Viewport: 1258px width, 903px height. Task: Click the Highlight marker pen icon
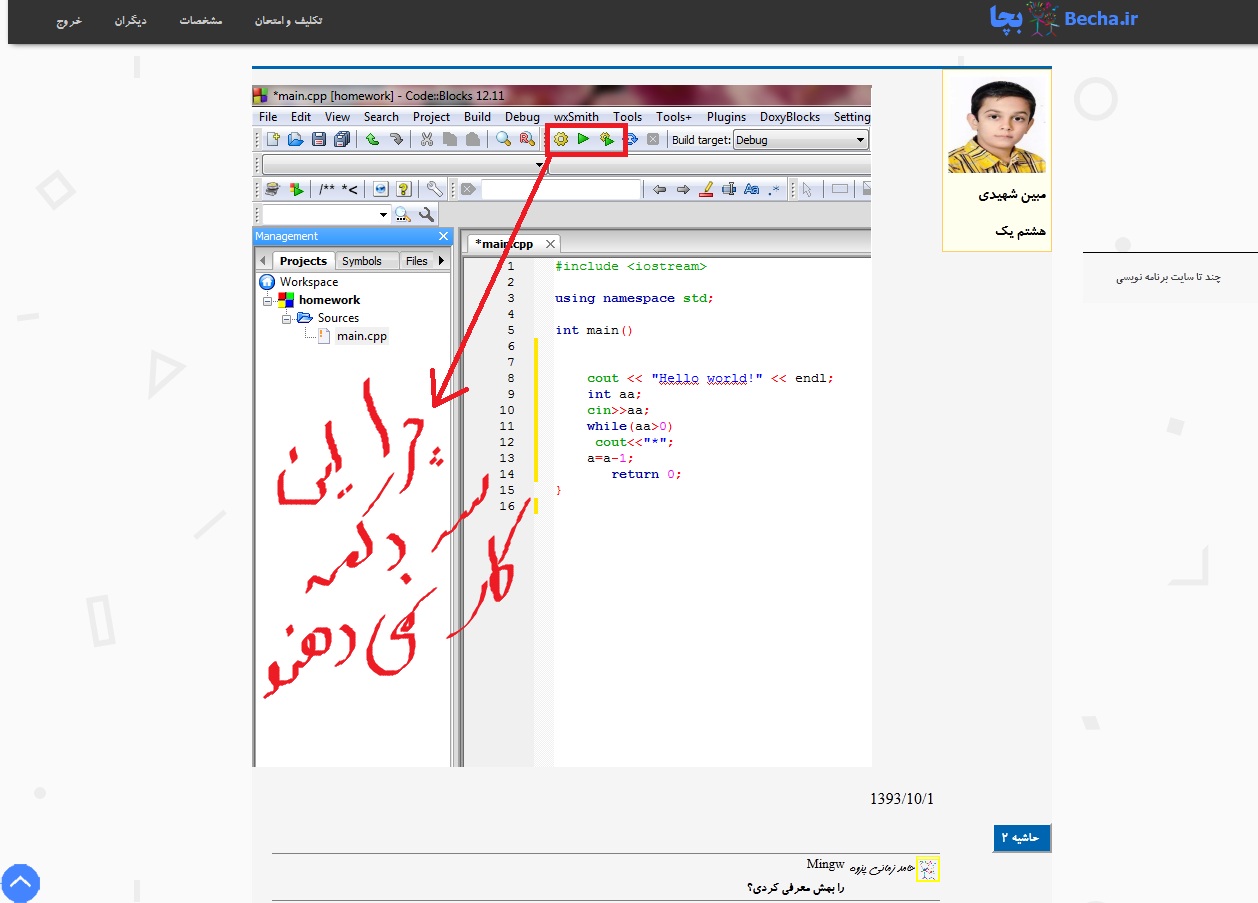[706, 189]
